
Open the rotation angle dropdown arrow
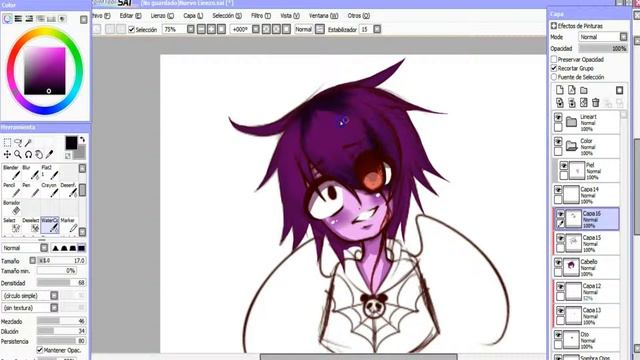click(256, 29)
